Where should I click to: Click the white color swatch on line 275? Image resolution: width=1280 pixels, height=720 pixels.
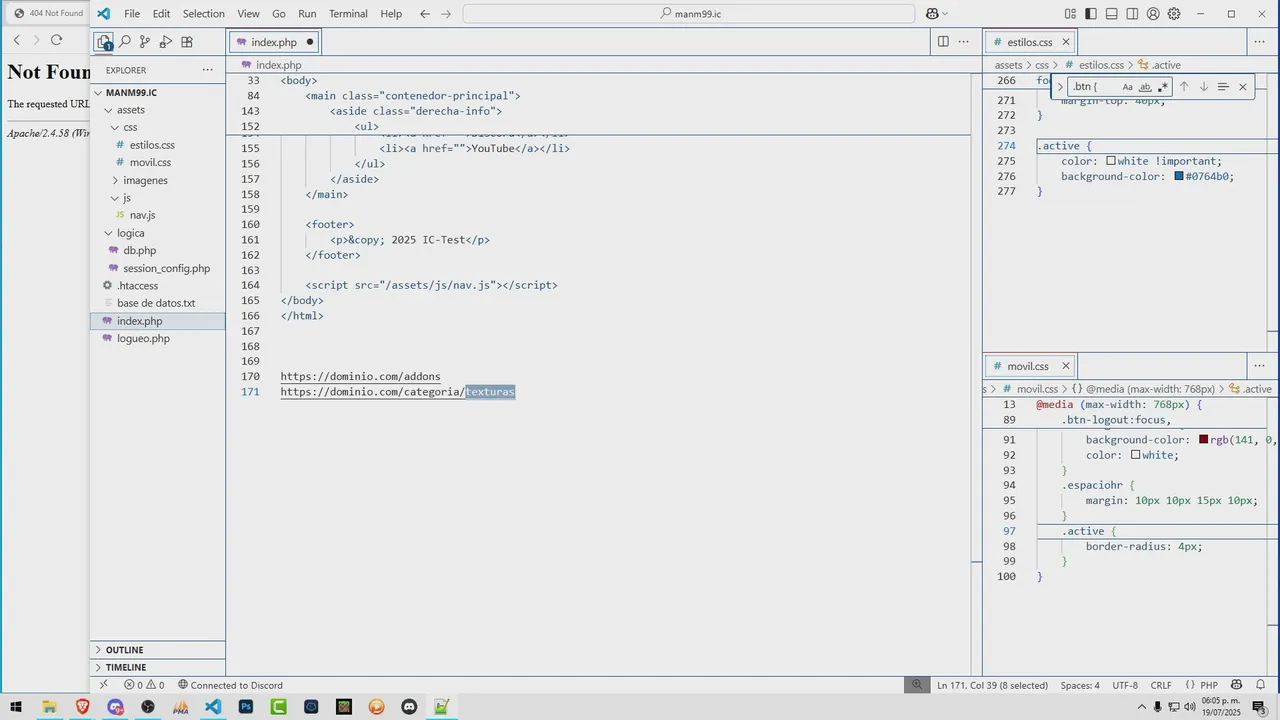point(1111,161)
